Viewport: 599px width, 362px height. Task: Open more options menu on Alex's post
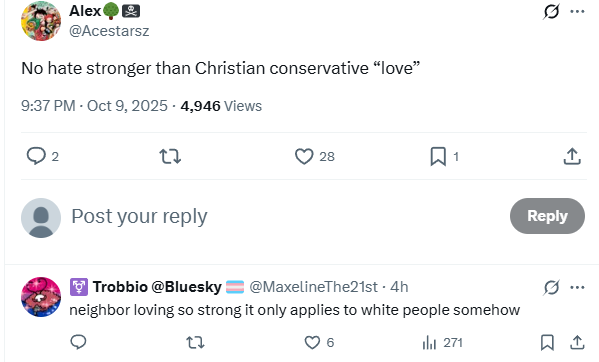point(577,11)
